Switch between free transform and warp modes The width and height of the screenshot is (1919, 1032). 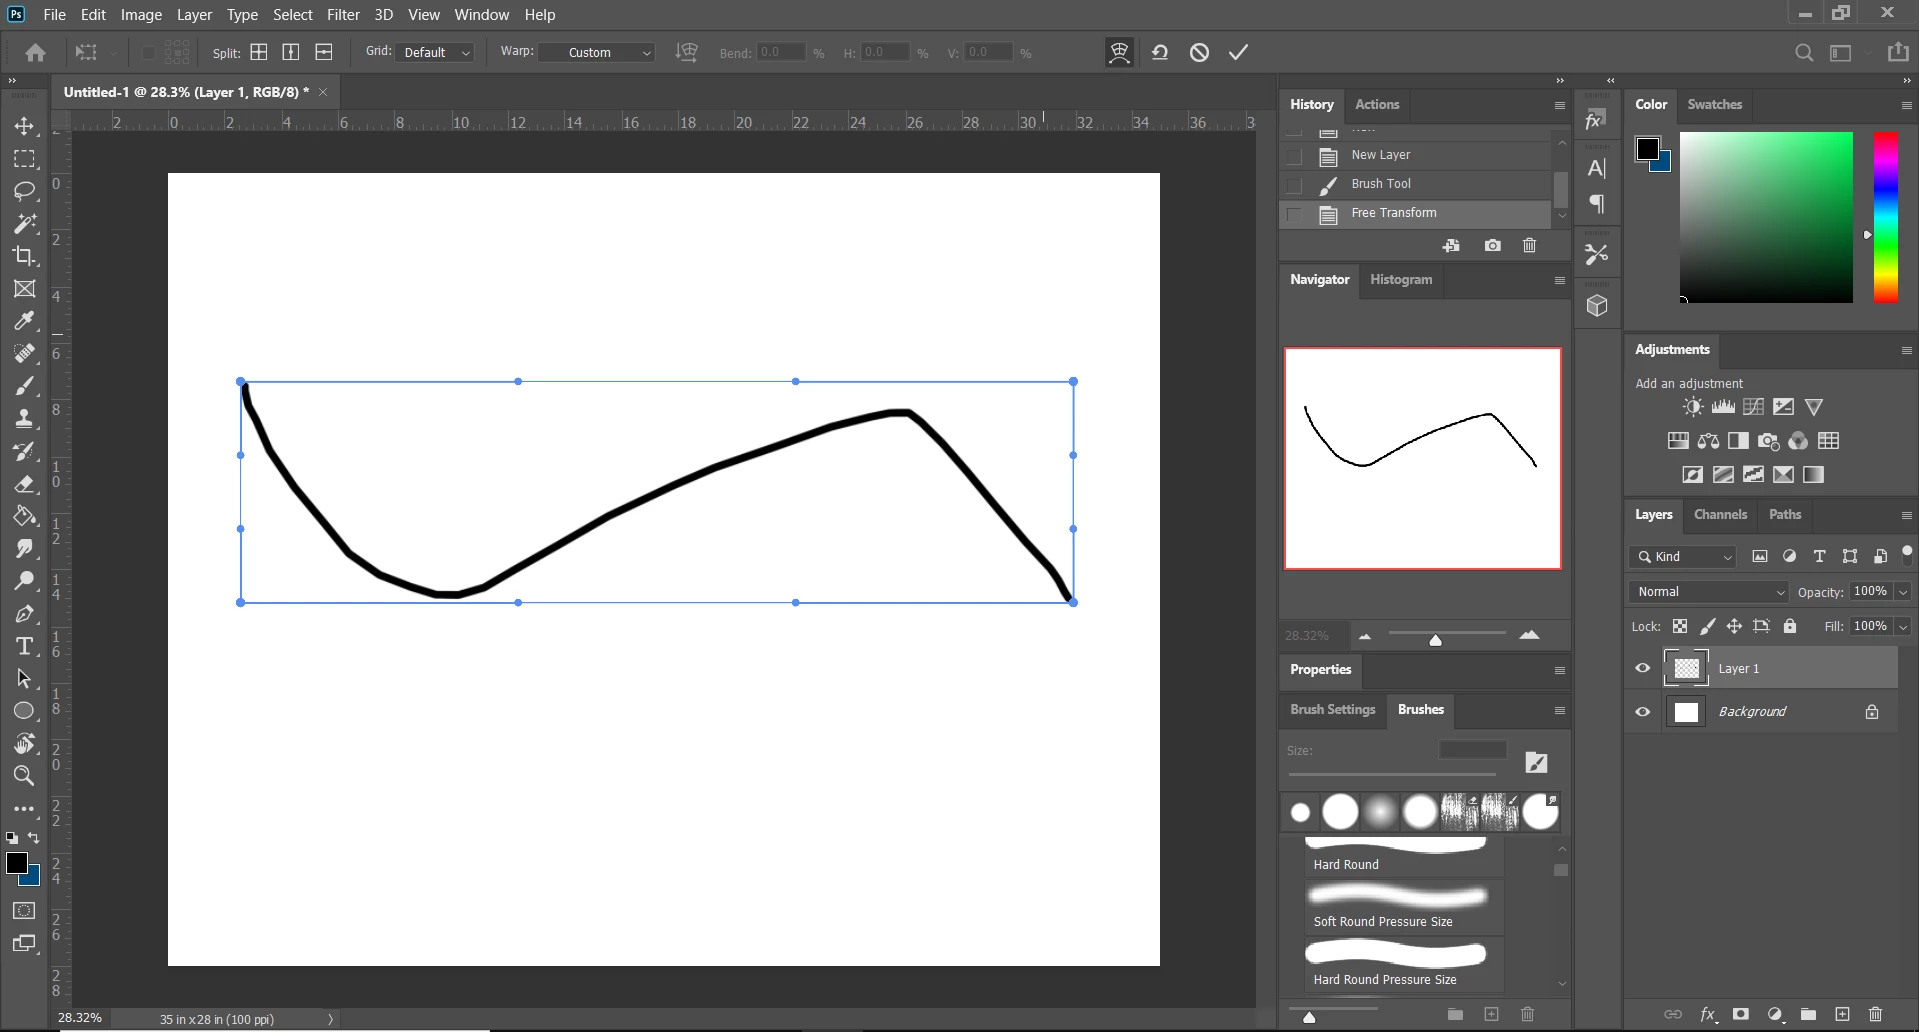pos(1119,52)
